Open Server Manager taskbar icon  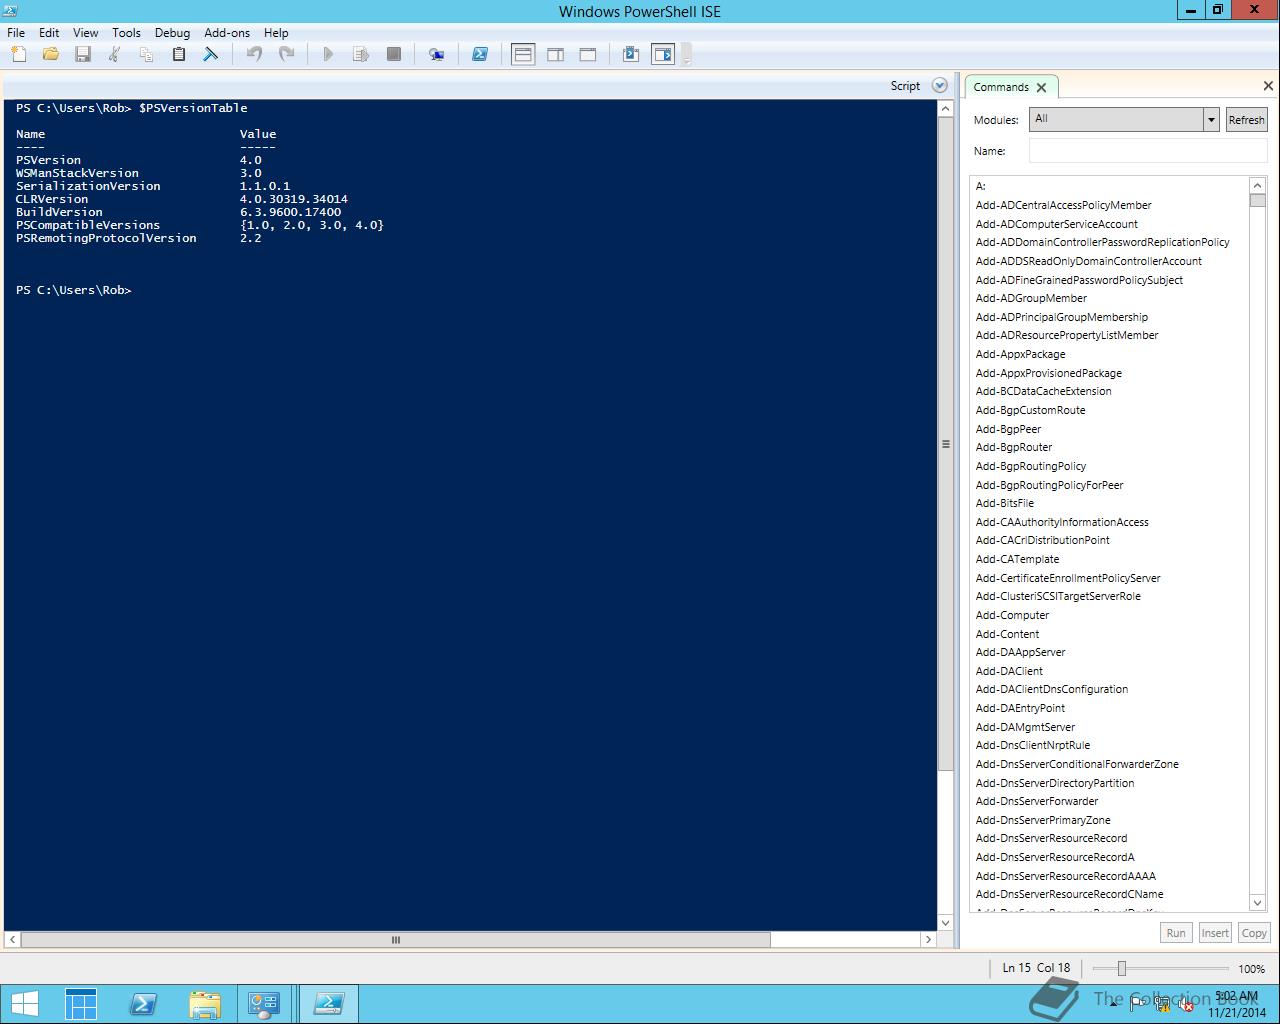81,1003
